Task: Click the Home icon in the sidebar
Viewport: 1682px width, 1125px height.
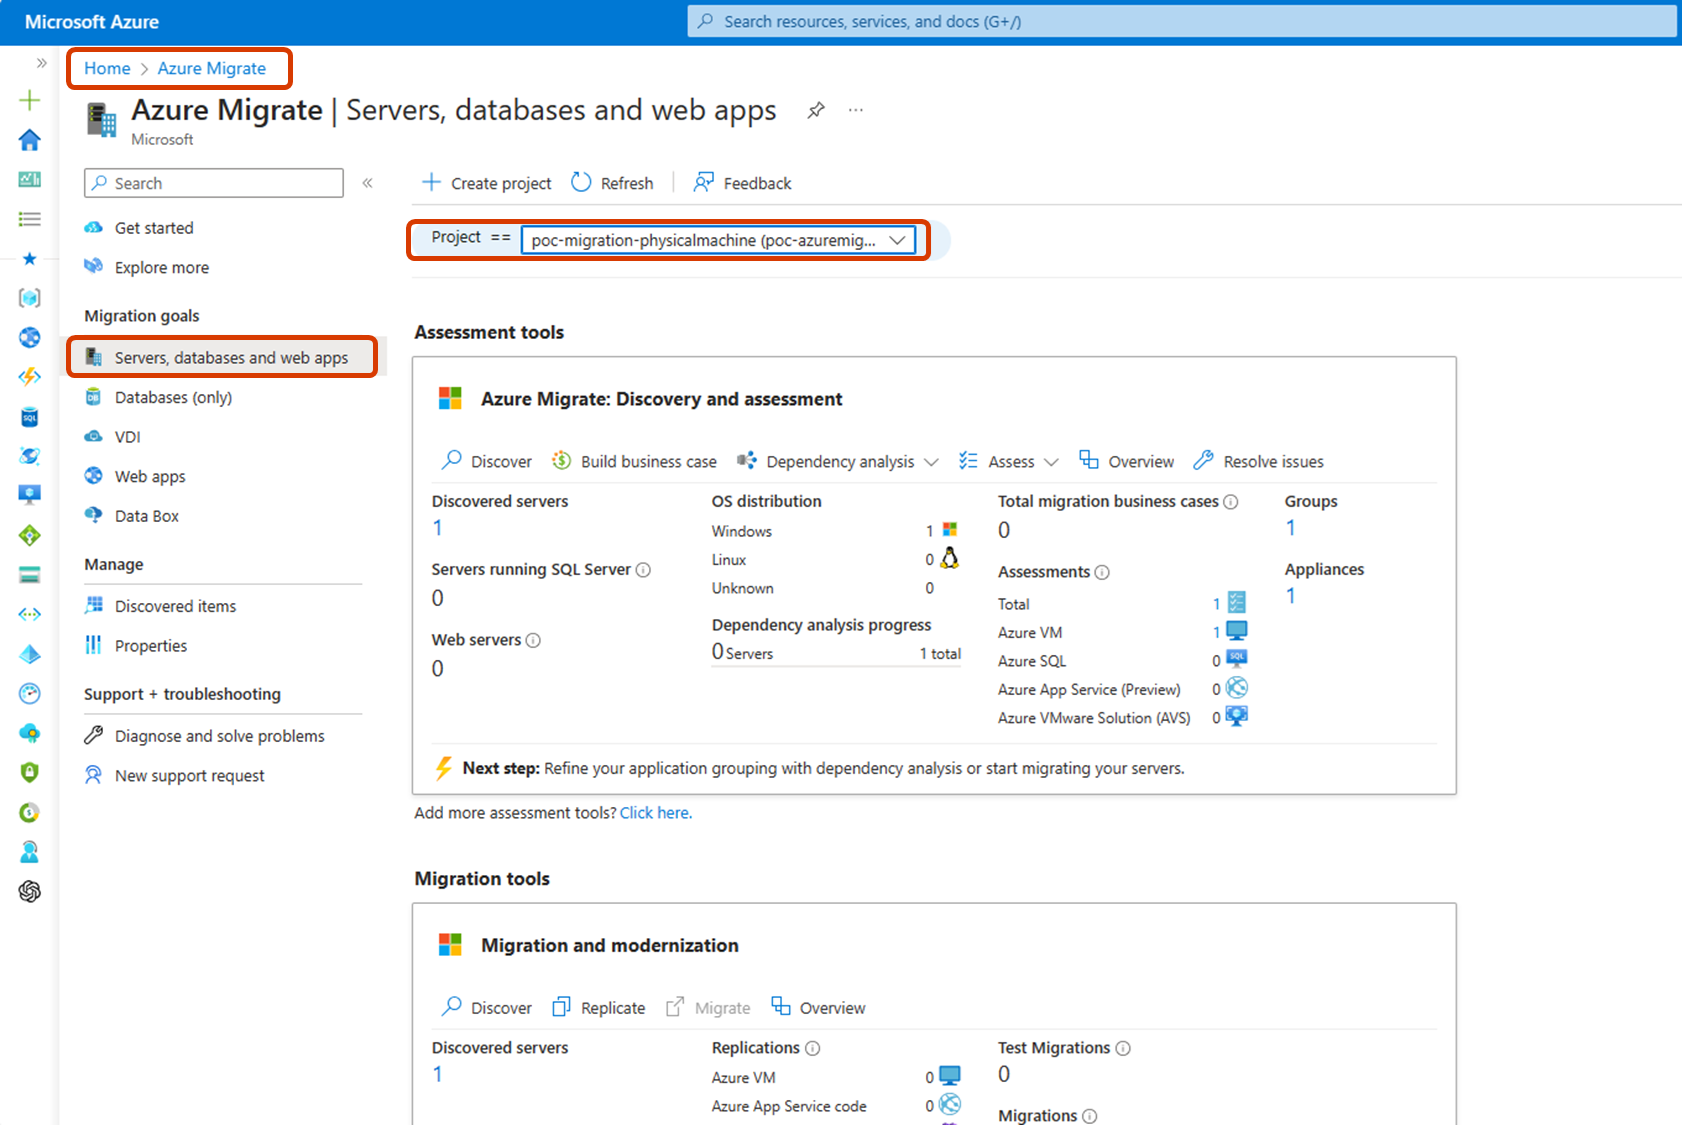Action: coord(30,140)
